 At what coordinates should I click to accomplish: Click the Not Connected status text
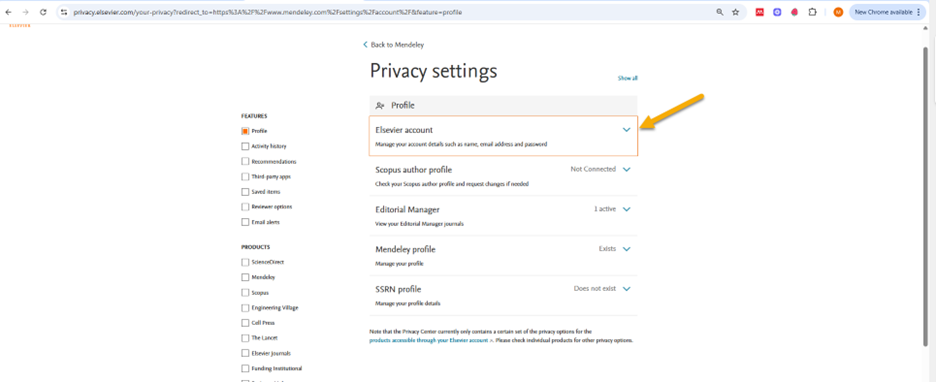pos(593,170)
